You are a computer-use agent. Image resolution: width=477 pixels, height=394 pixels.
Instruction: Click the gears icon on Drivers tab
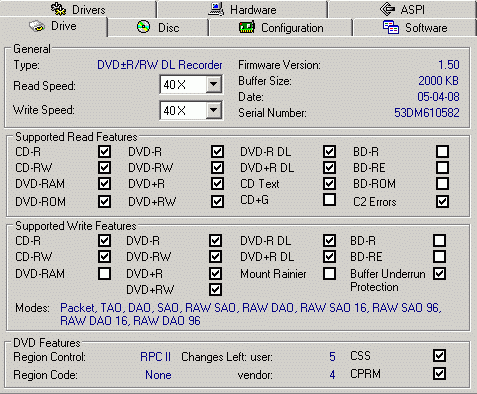(58, 9)
